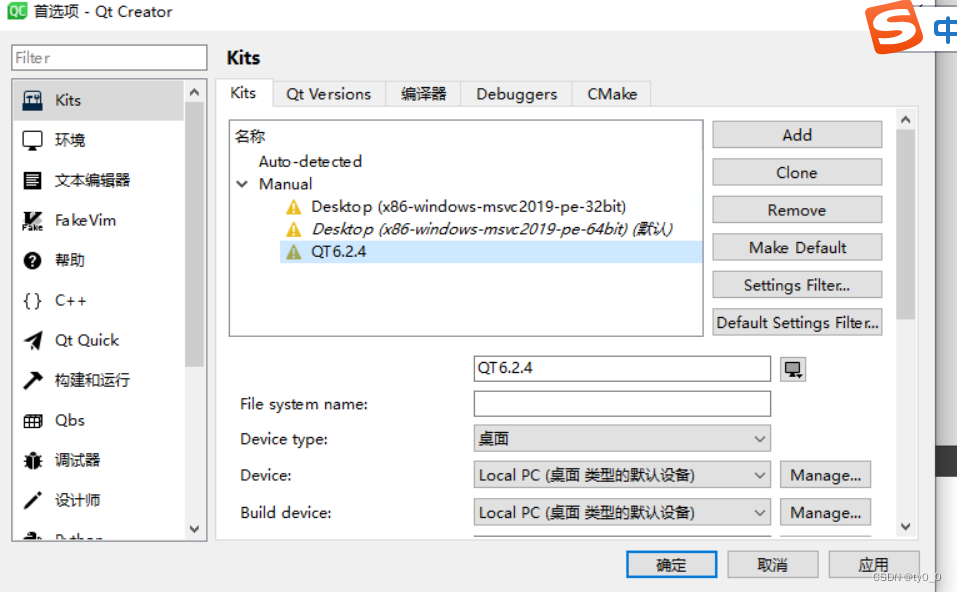Screen dimensions: 957x592
Task: Open the Qt Quick paper plane icon
Action: pyautogui.click(x=32, y=341)
